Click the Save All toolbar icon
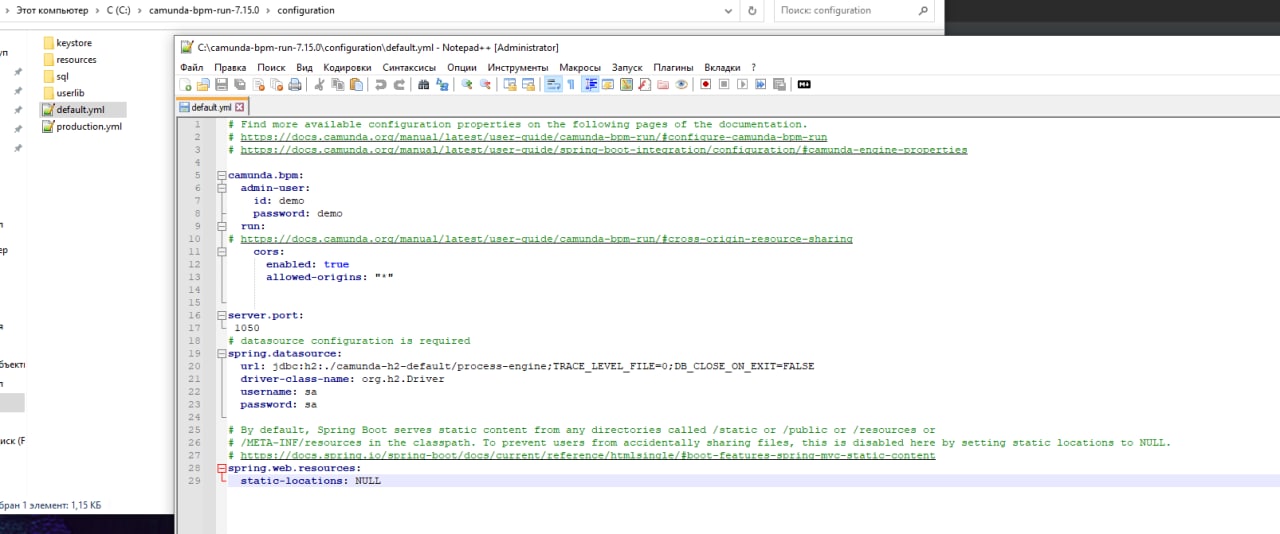 (x=239, y=85)
